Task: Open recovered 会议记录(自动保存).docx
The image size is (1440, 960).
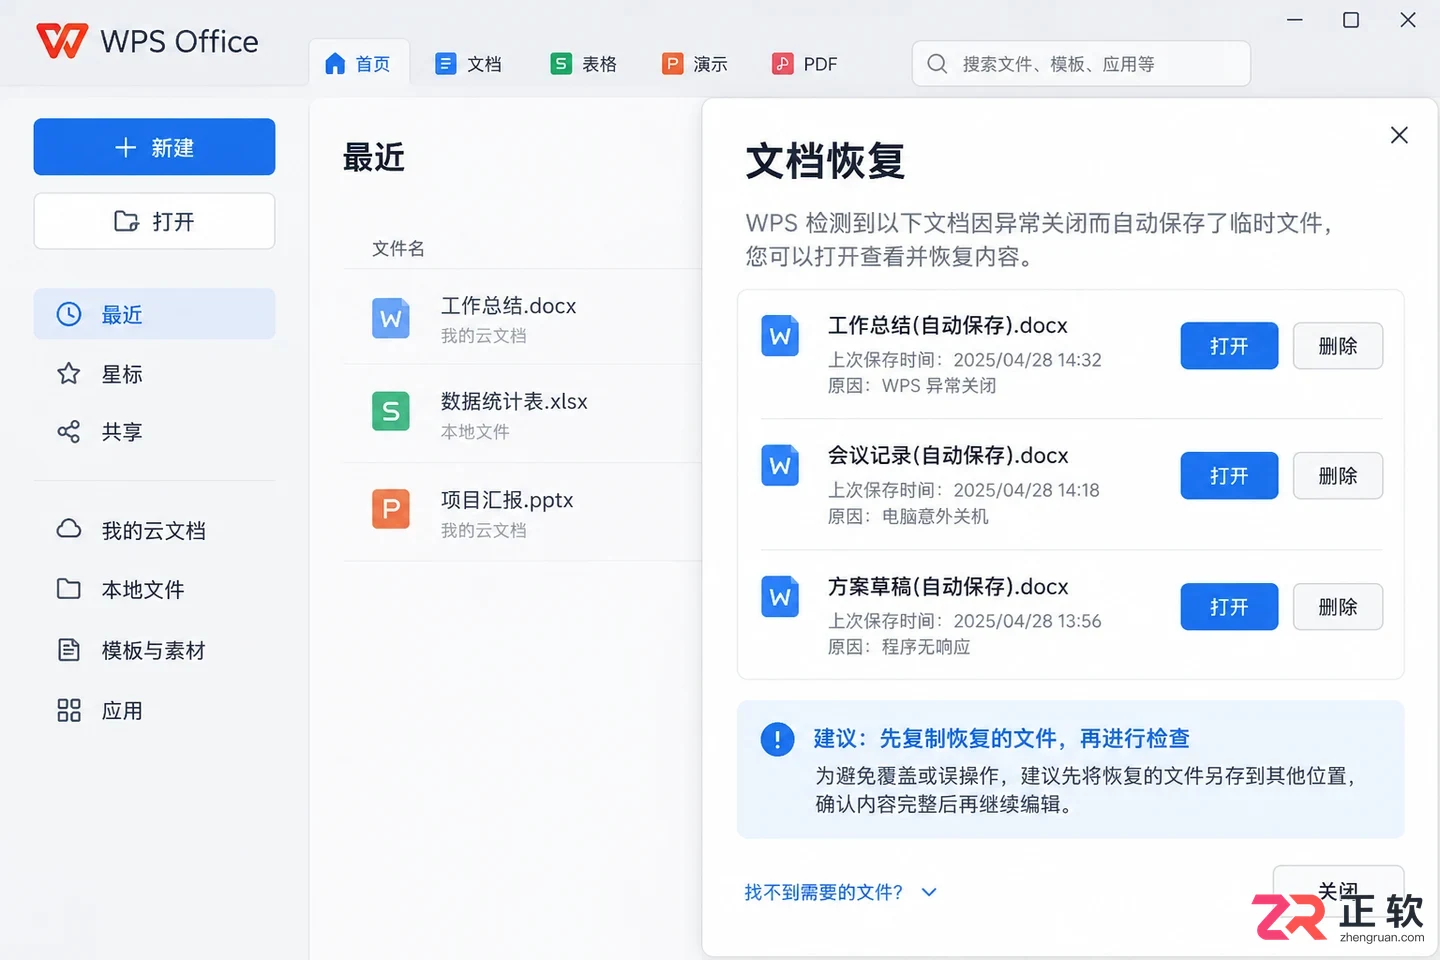Action: pyautogui.click(x=1229, y=476)
